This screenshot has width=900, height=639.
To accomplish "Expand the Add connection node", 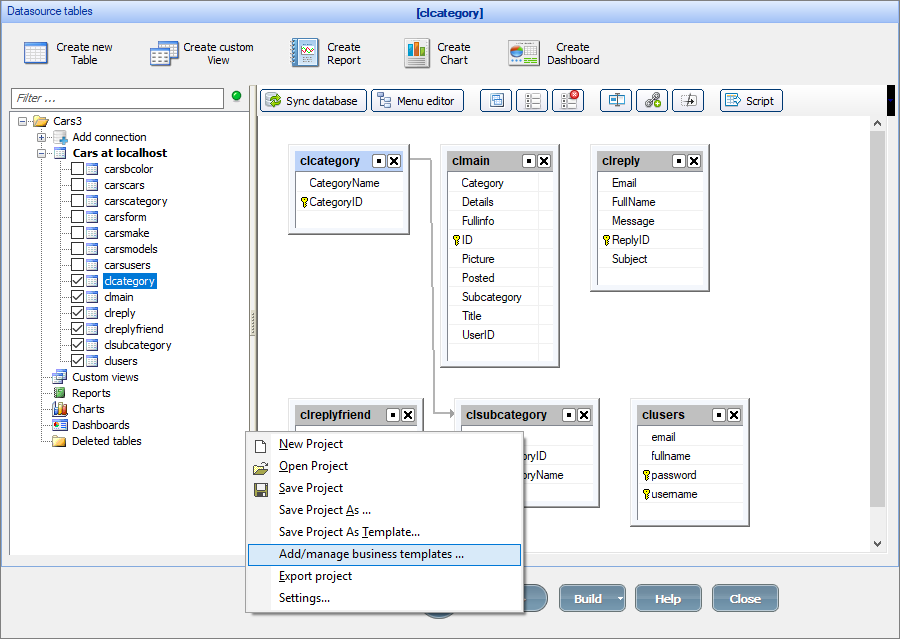I will (x=42, y=137).
